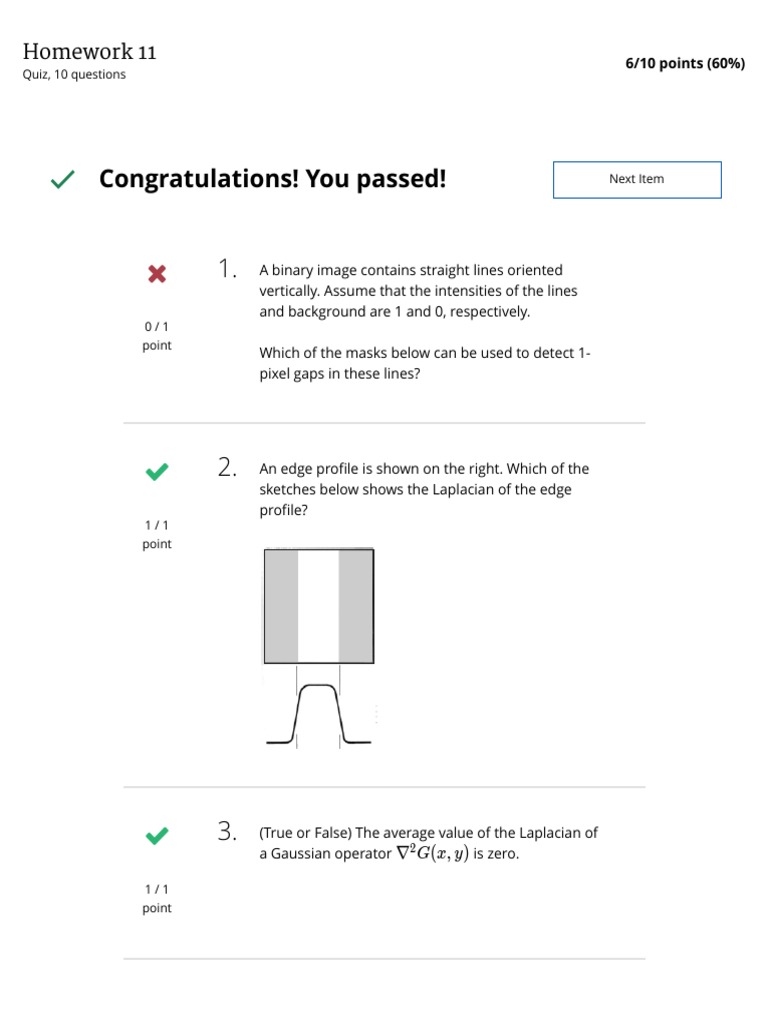Screen dimensions: 768x1024
Task: Click the question 3 number label
Action: click(x=227, y=832)
